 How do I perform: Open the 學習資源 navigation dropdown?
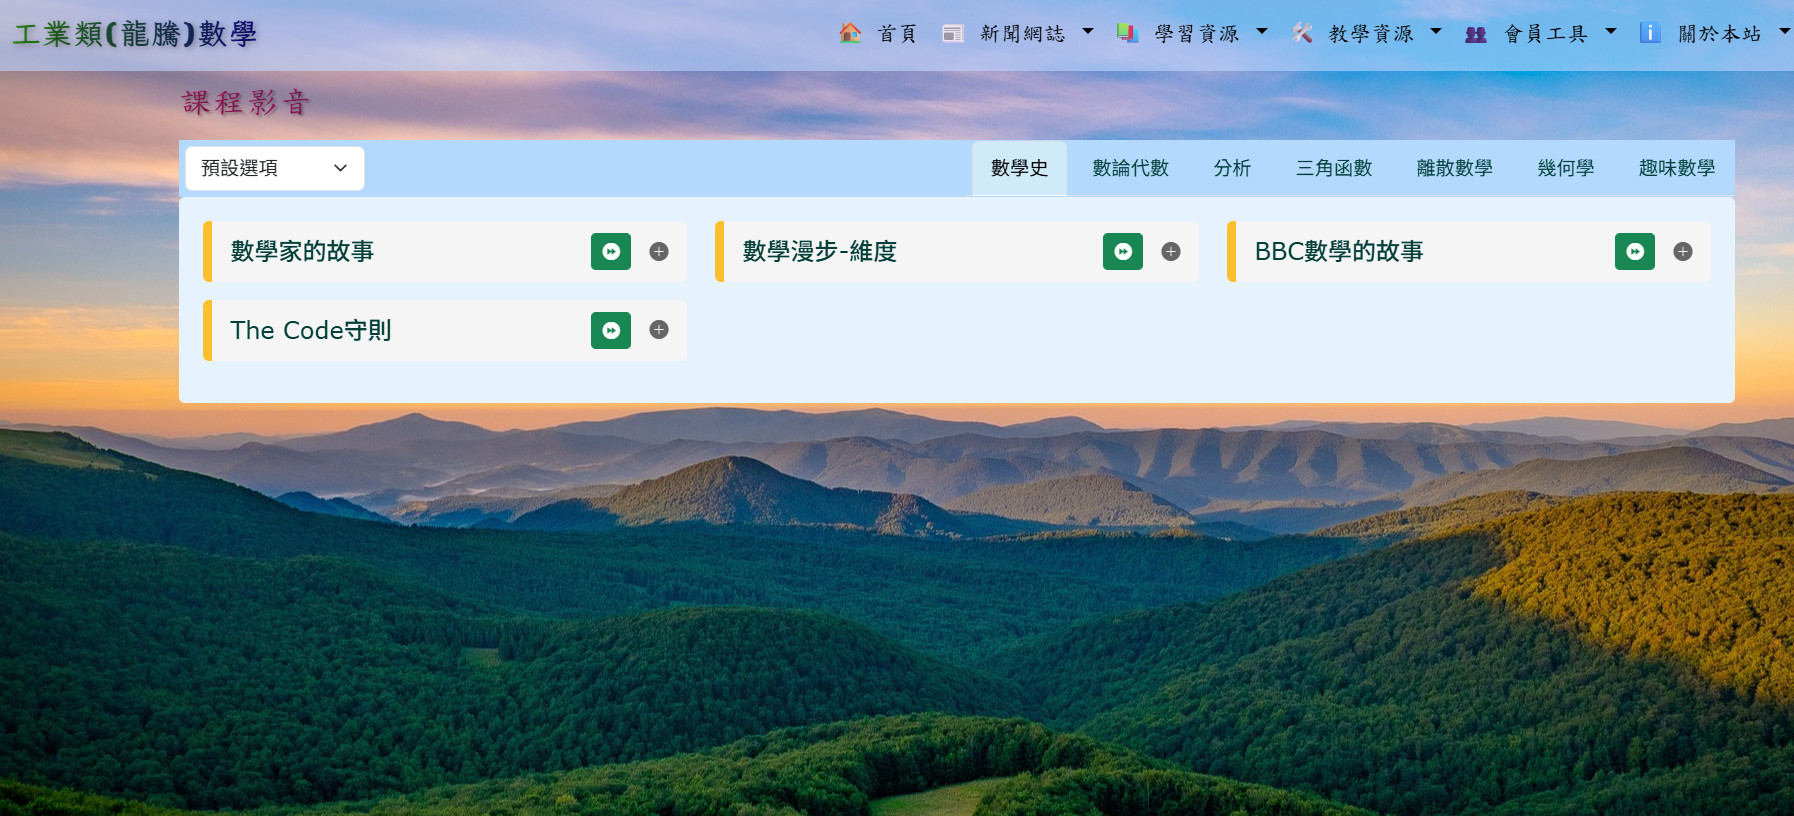[x=1194, y=34]
